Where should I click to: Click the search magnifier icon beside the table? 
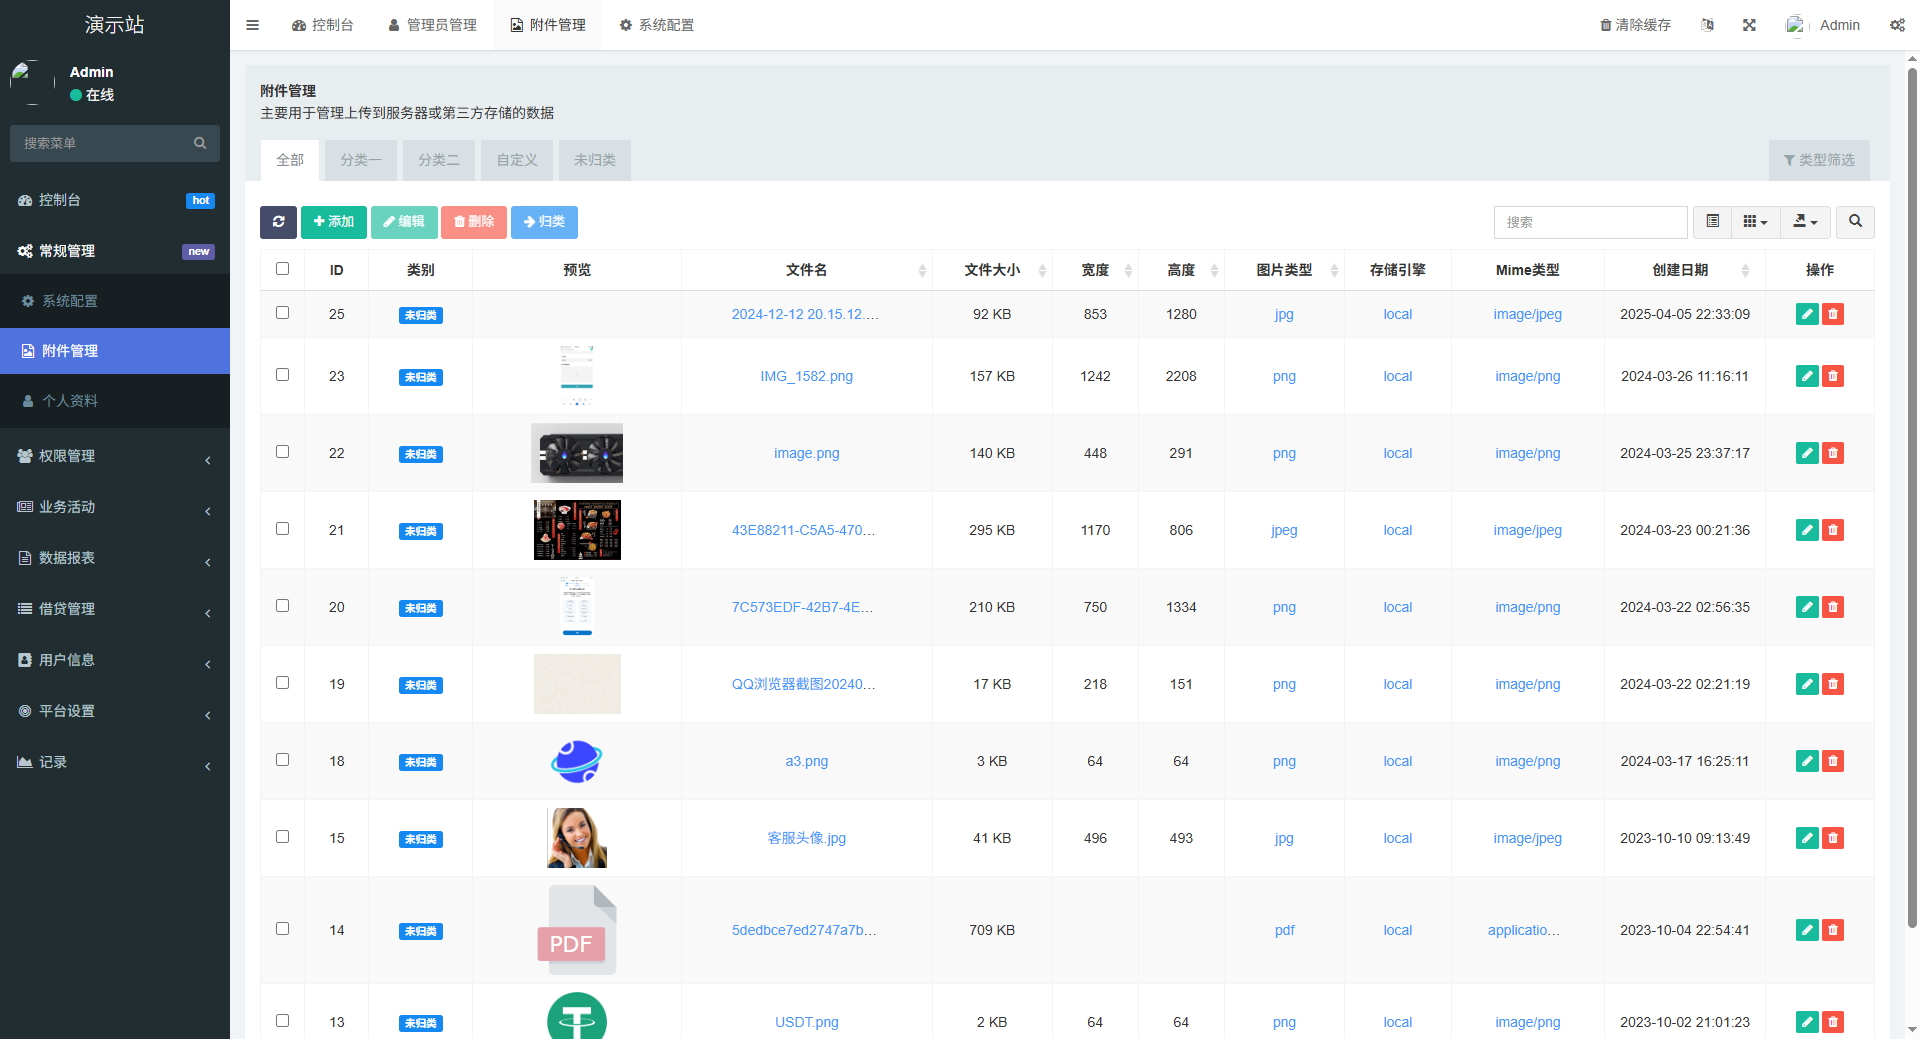pos(1855,222)
